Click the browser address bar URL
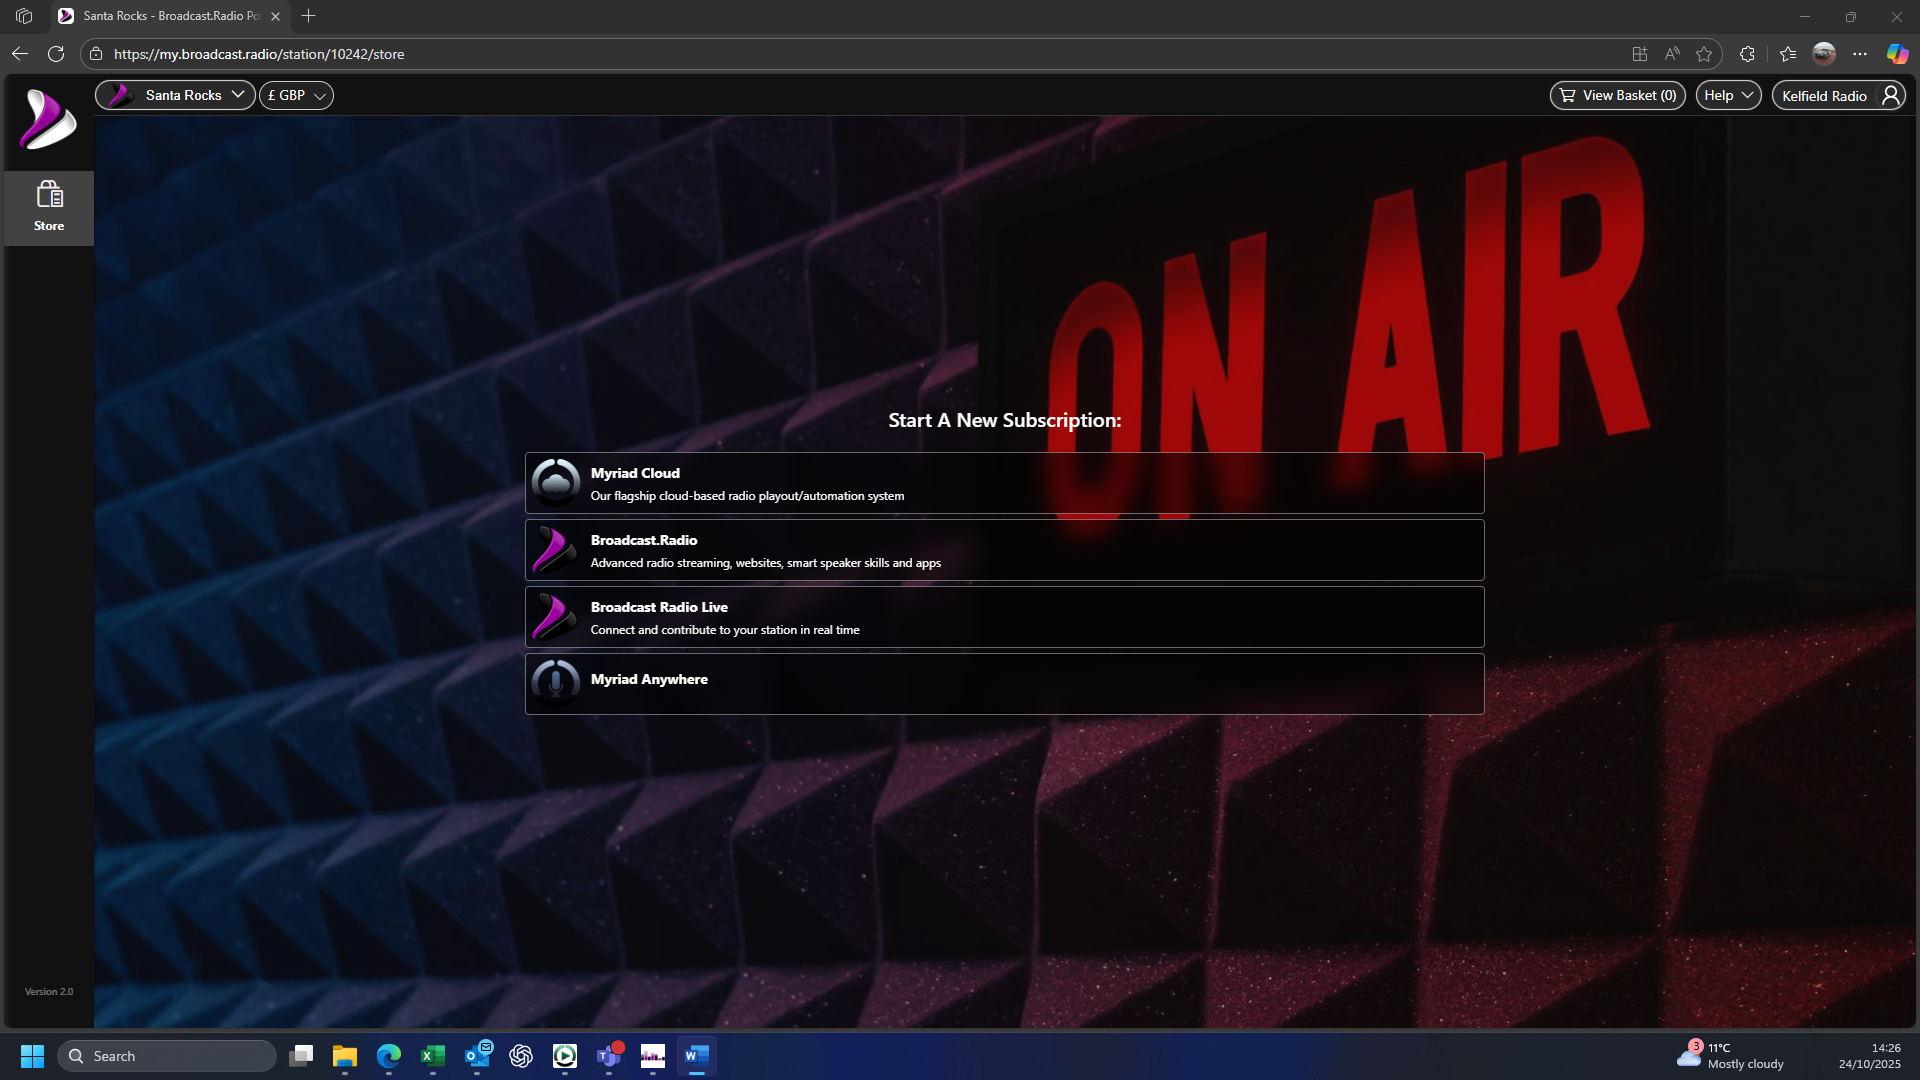1920x1080 pixels. click(x=259, y=54)
